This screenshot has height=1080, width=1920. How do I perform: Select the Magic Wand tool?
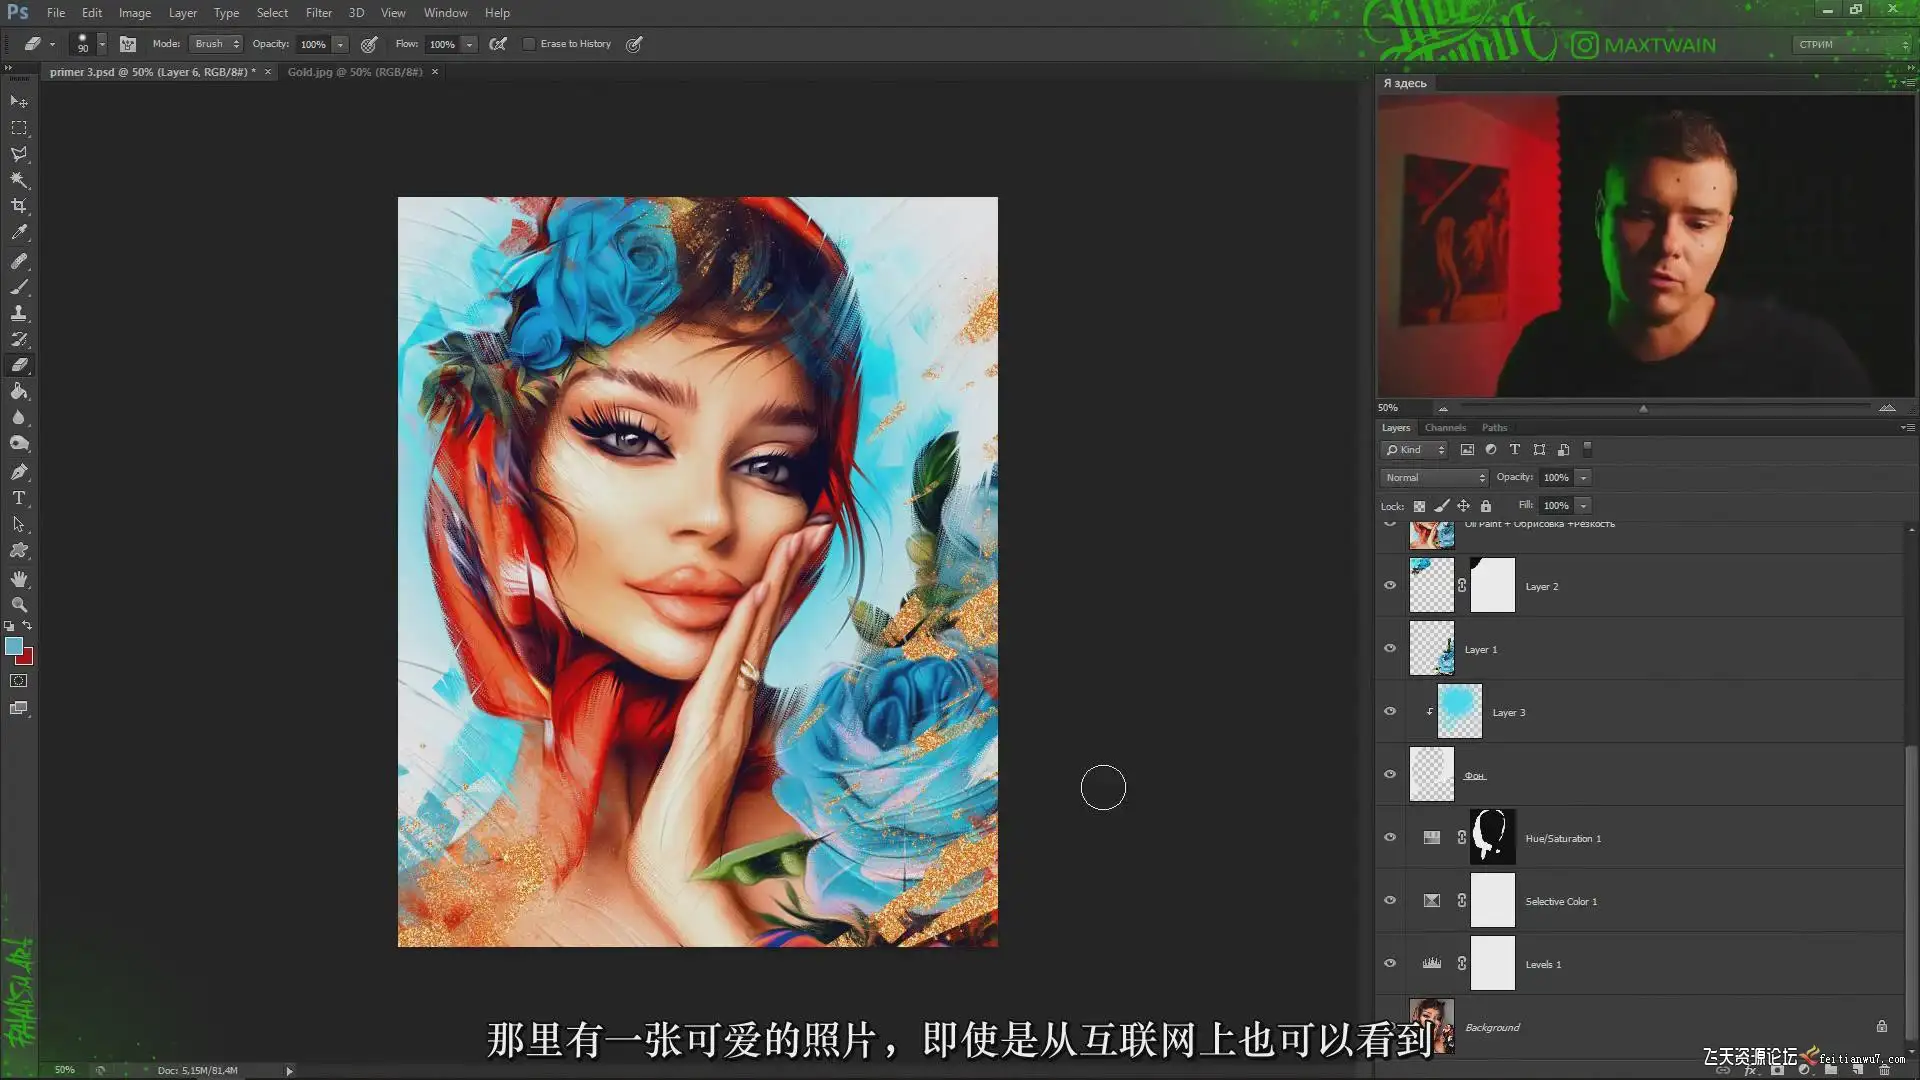click(x=19, y=180)
